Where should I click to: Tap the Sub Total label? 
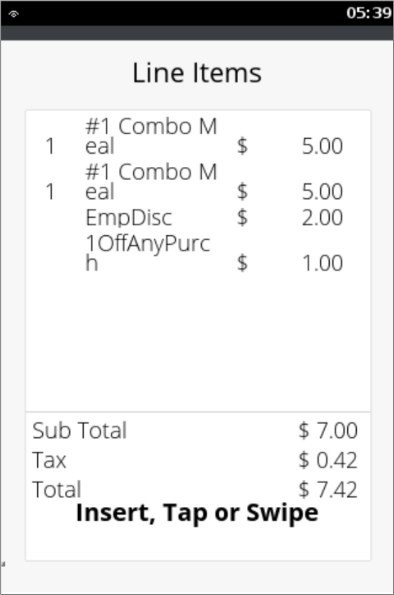pyautogui.click(x=79, y=430)
